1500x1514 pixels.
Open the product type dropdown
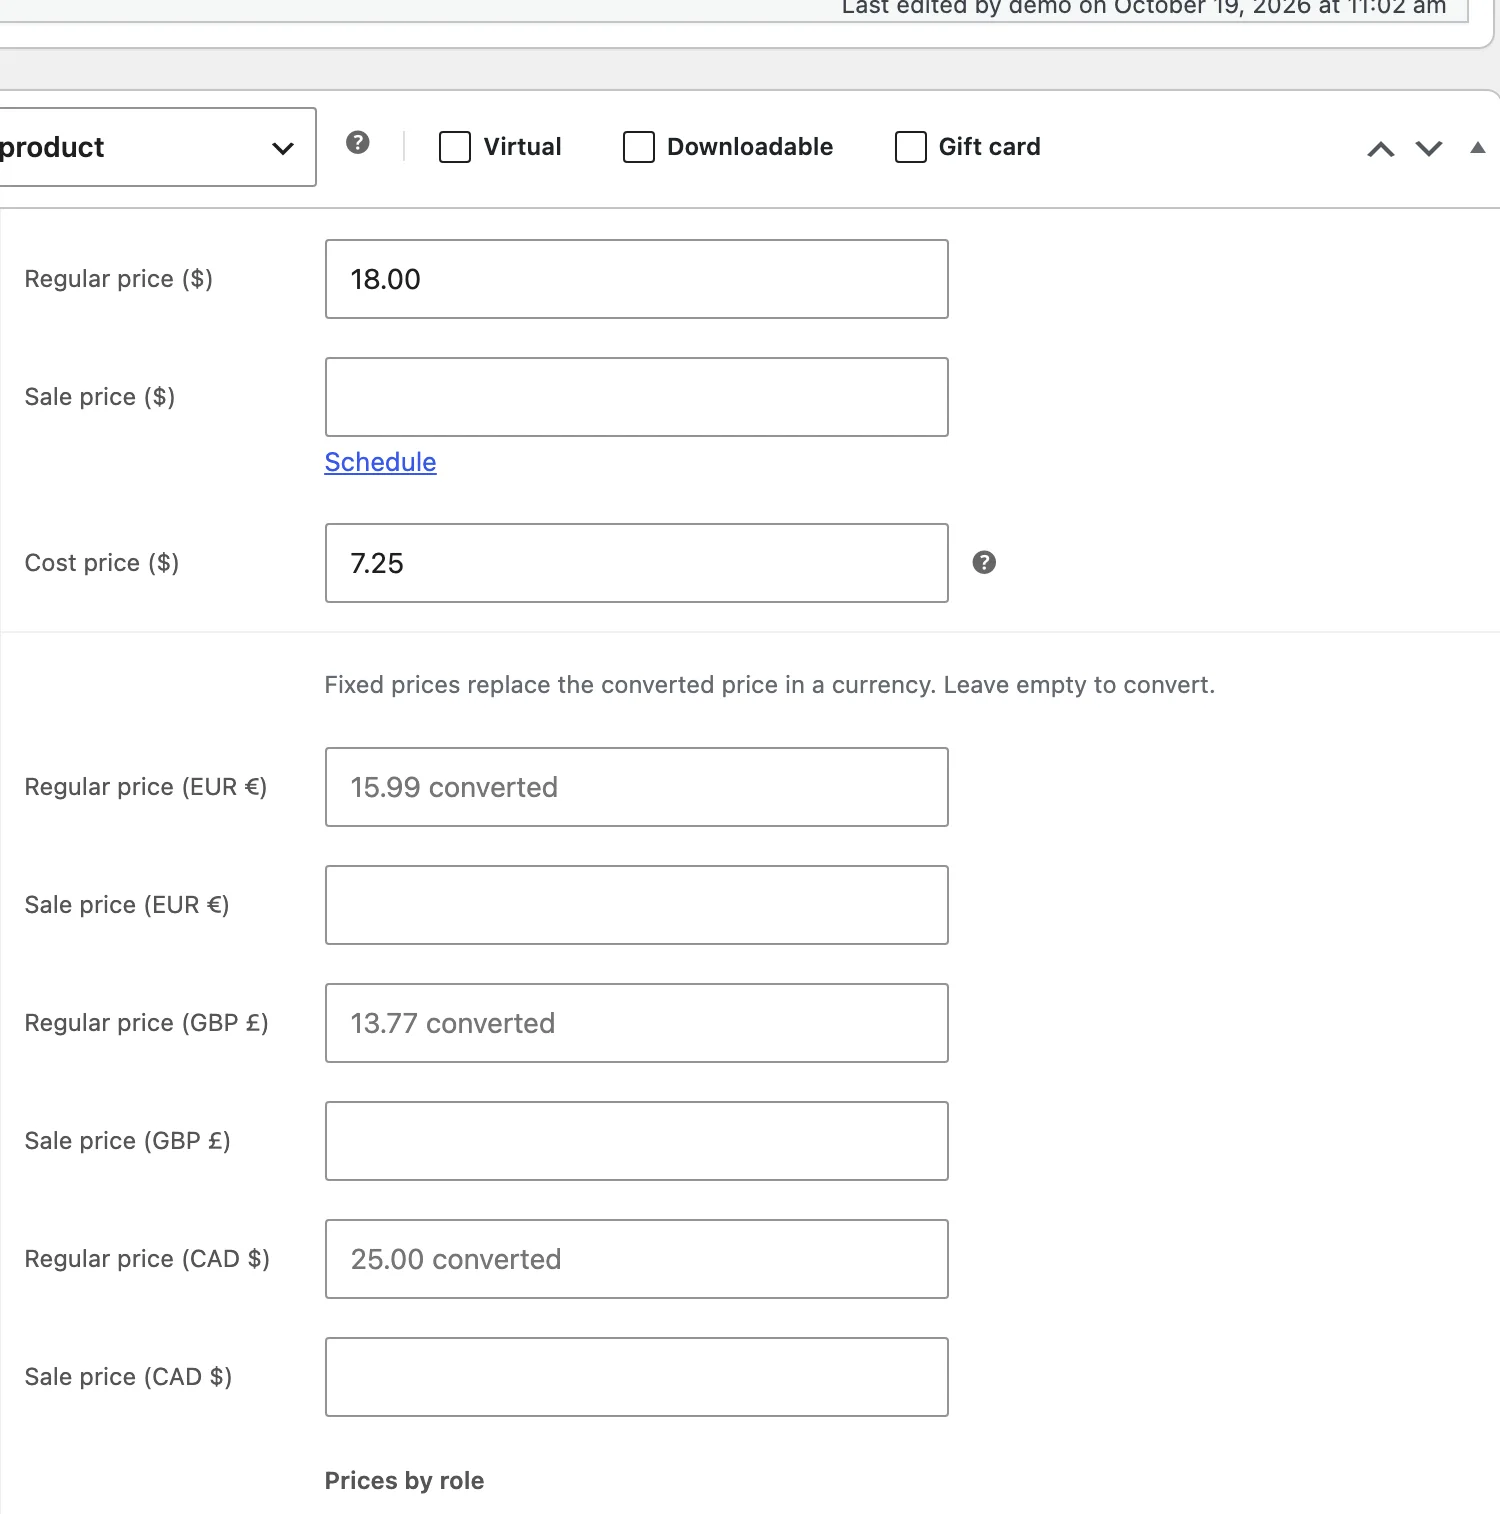(156, 147)
